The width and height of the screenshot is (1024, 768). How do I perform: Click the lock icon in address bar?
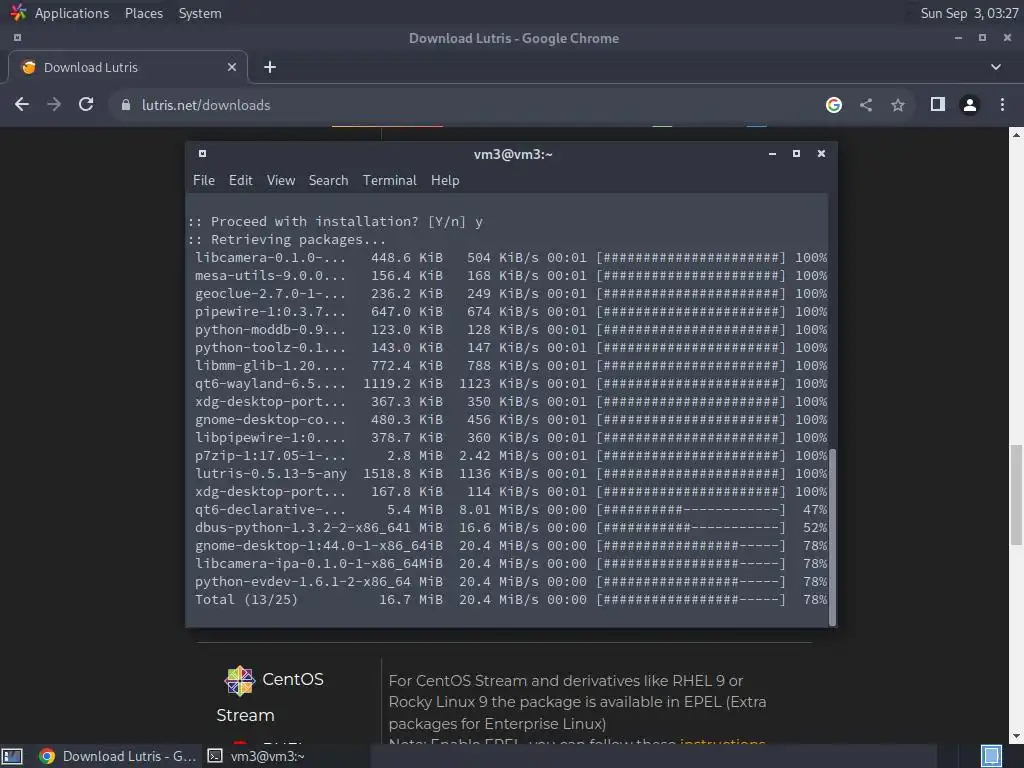tap(125, 104)
